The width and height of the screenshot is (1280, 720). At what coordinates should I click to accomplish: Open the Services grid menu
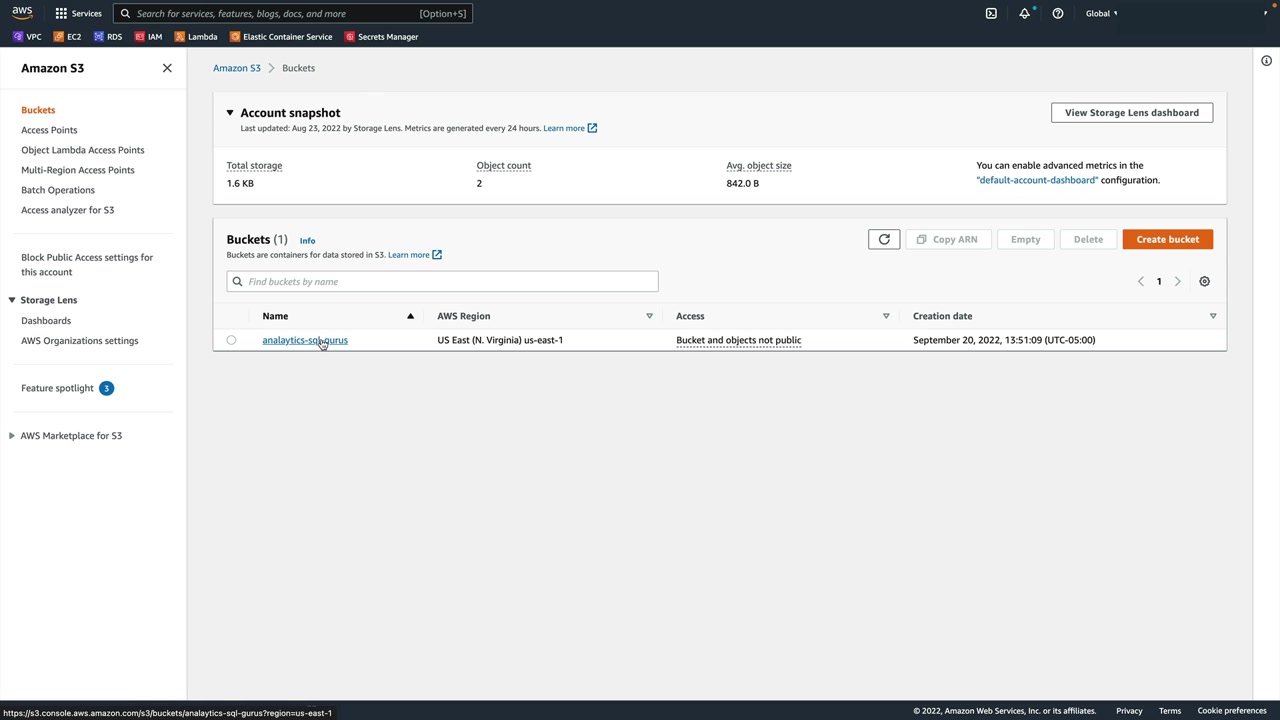pos(78,13)
